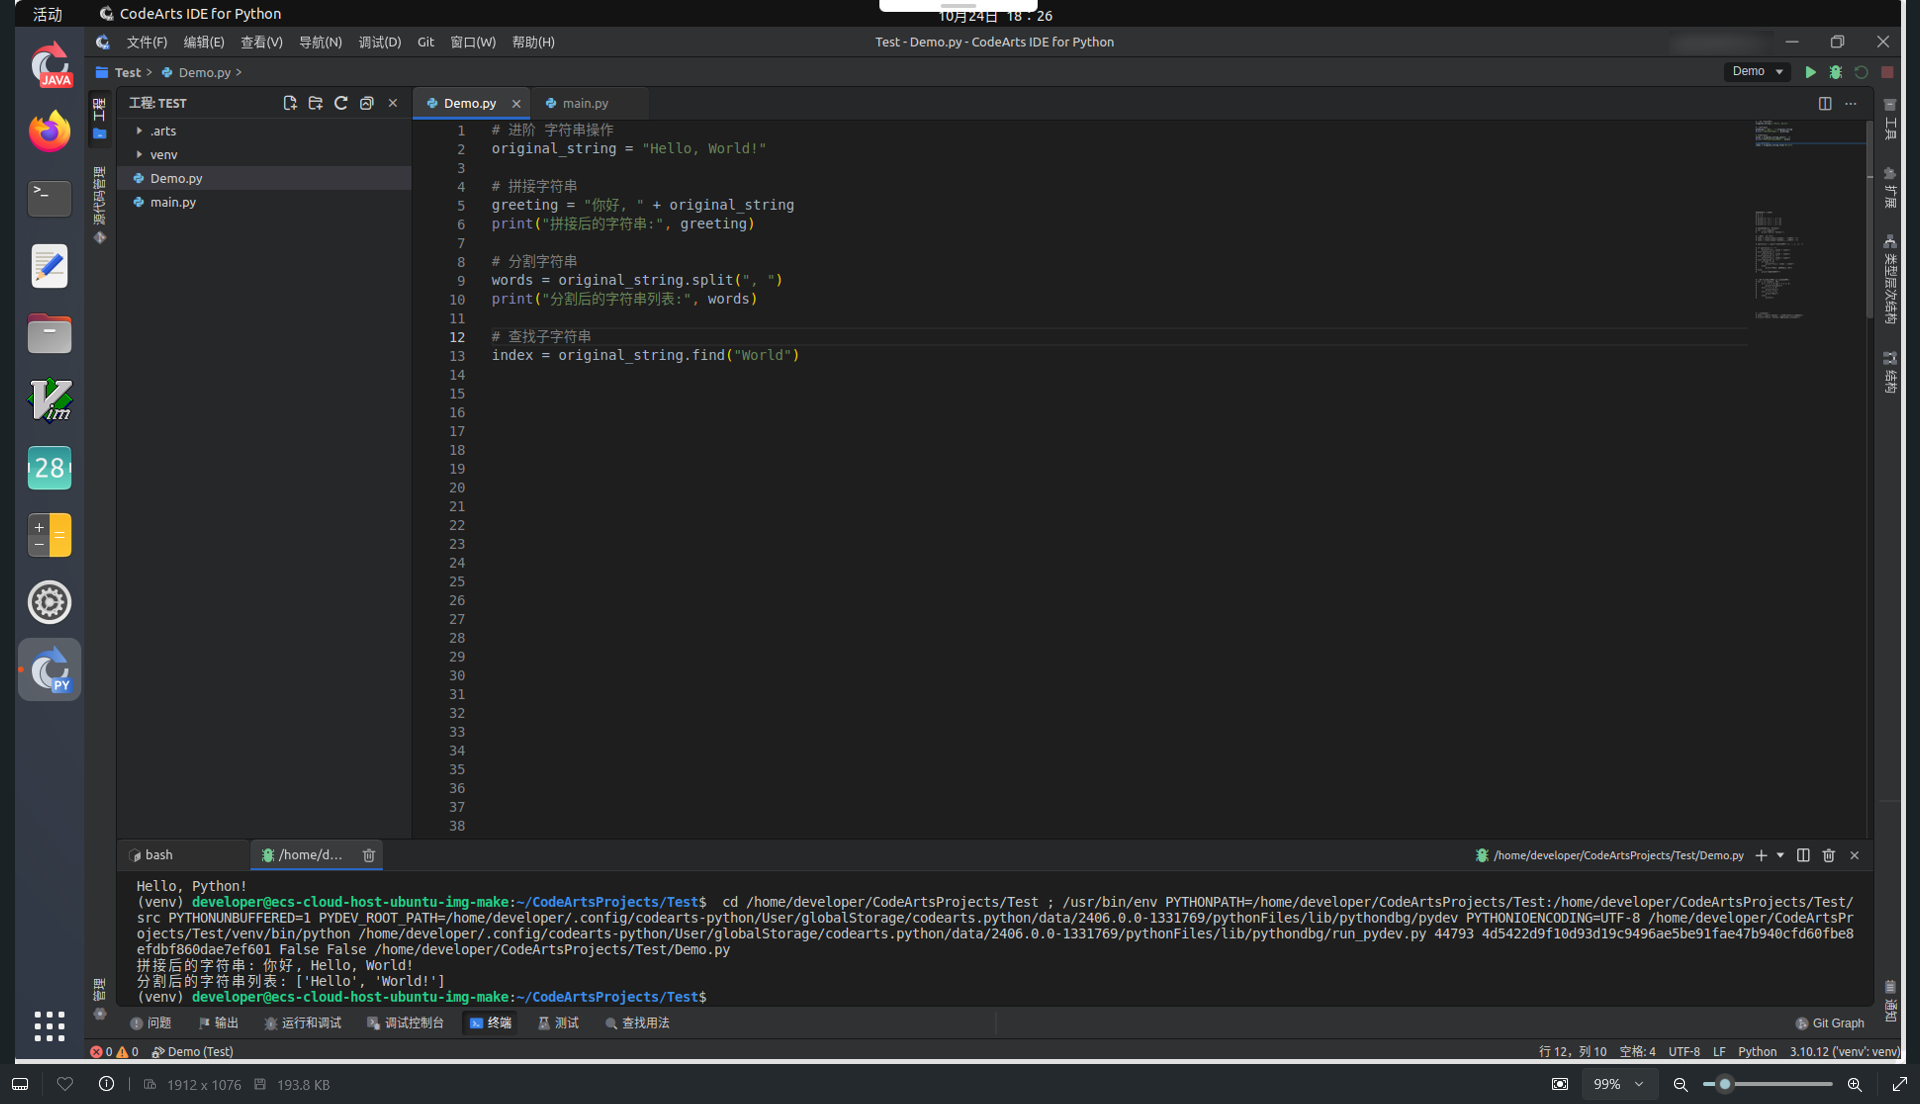
Task: Click the Python interpreter 3.10.12 status item
Action: tap(1844, 1051)
